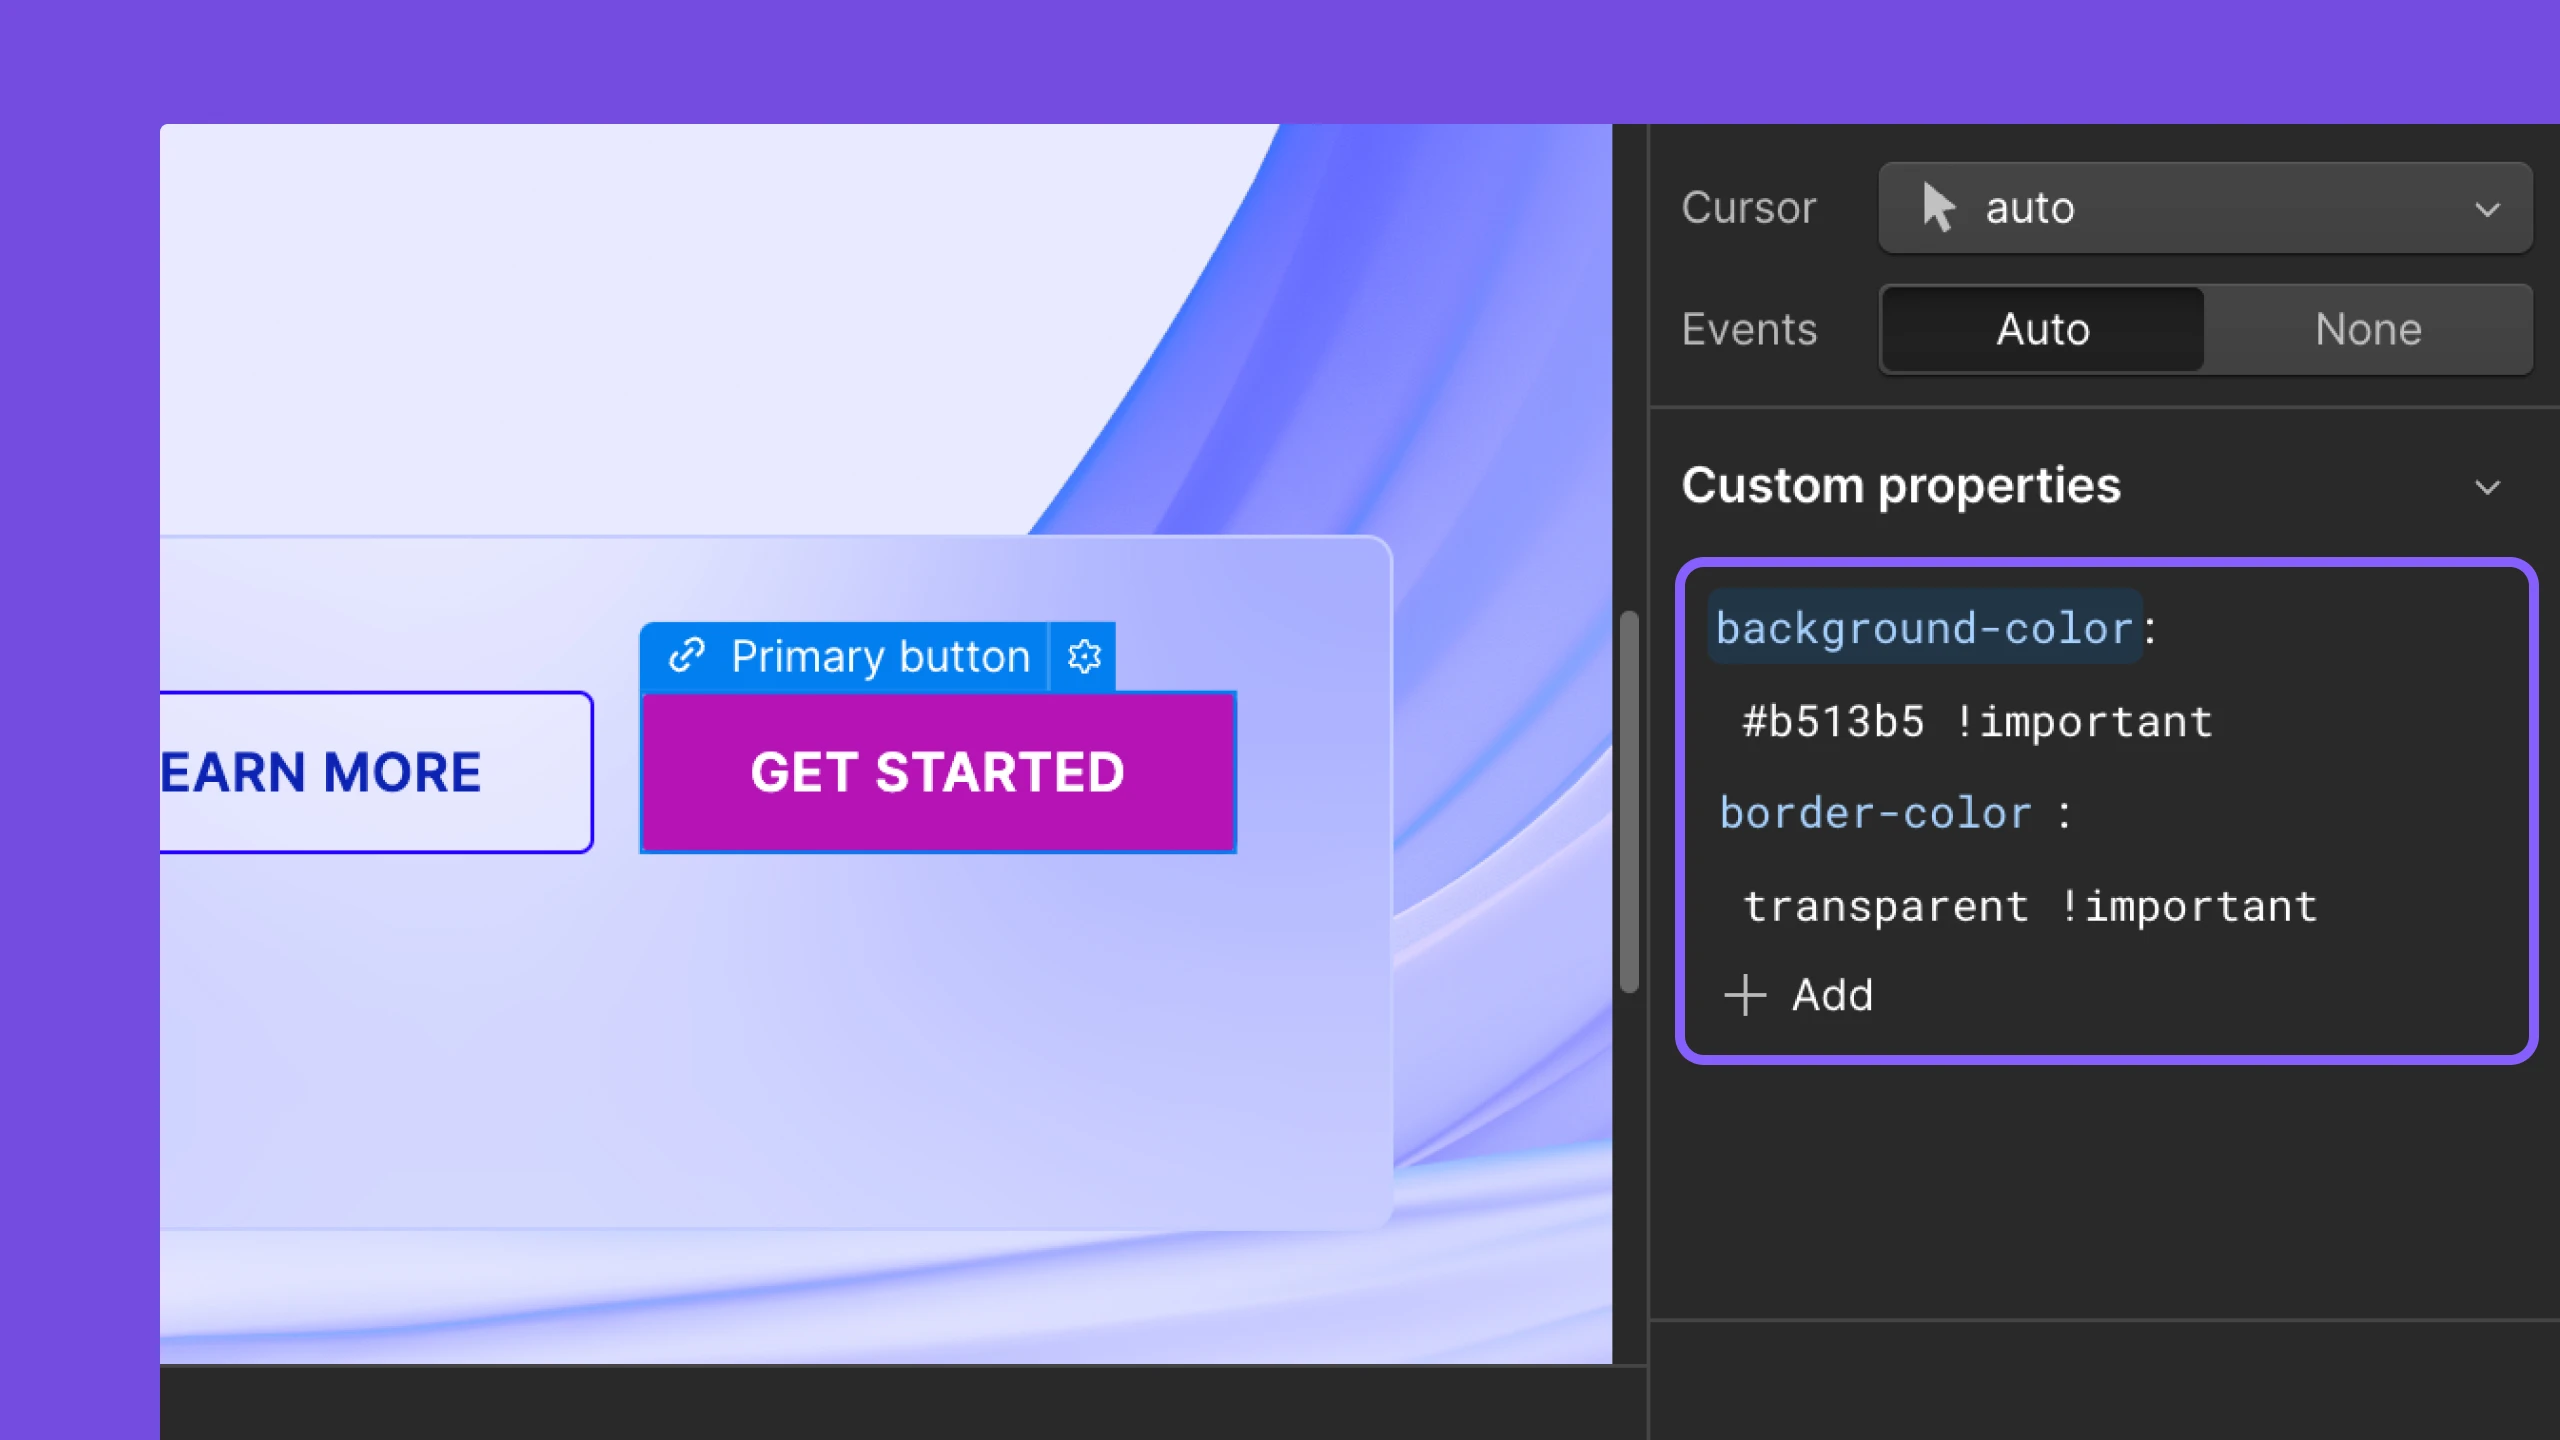Click the gear icon beside Primary button label
This screenshot has height=1440, width=2560.
tap(1084, 657)
